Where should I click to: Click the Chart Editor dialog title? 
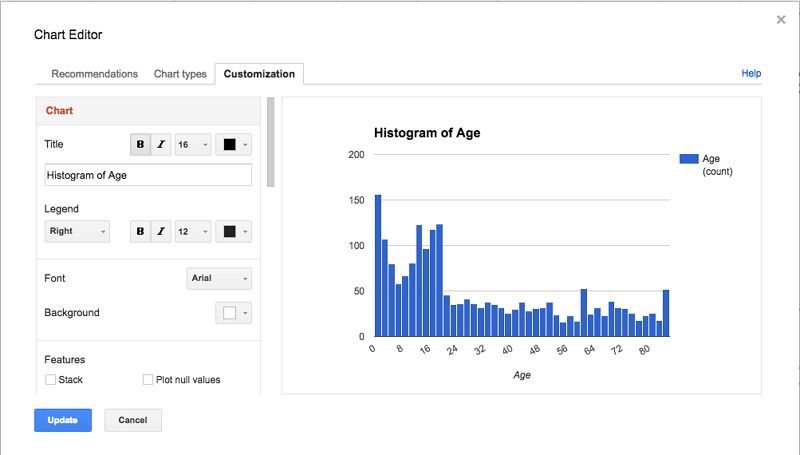tap(68, 35)
